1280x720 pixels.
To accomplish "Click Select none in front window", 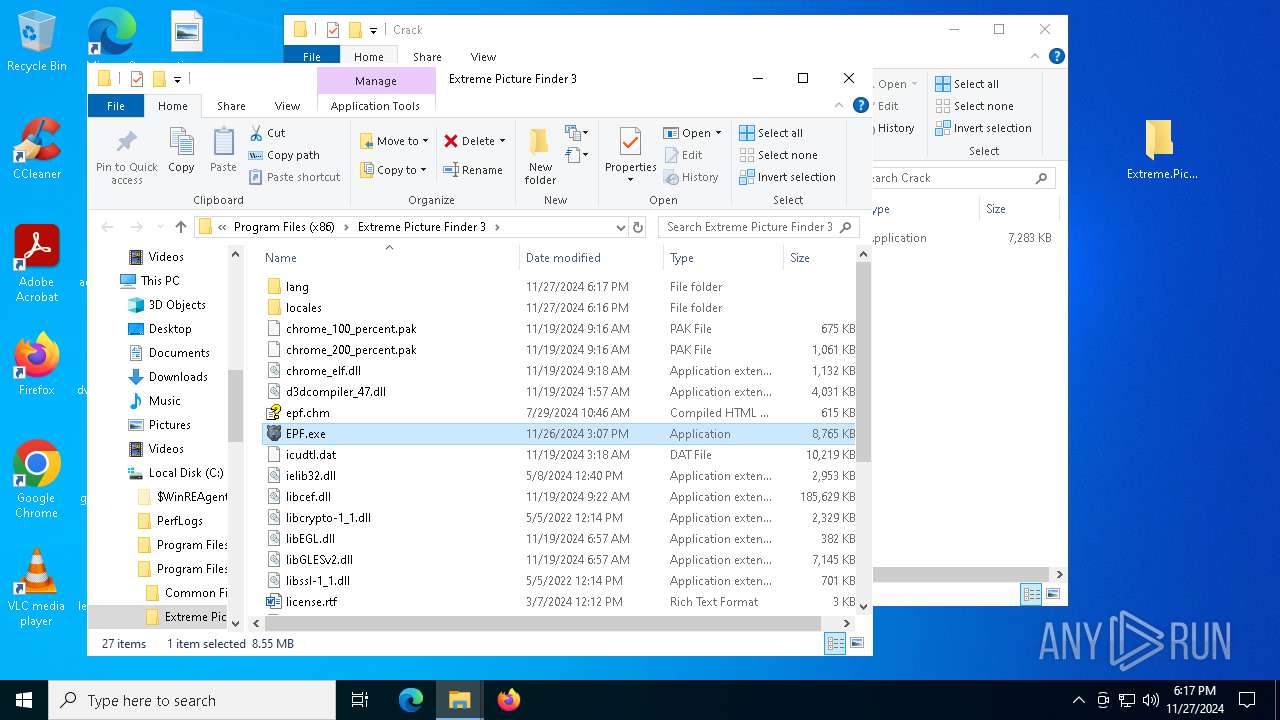I will coord(778,155).
